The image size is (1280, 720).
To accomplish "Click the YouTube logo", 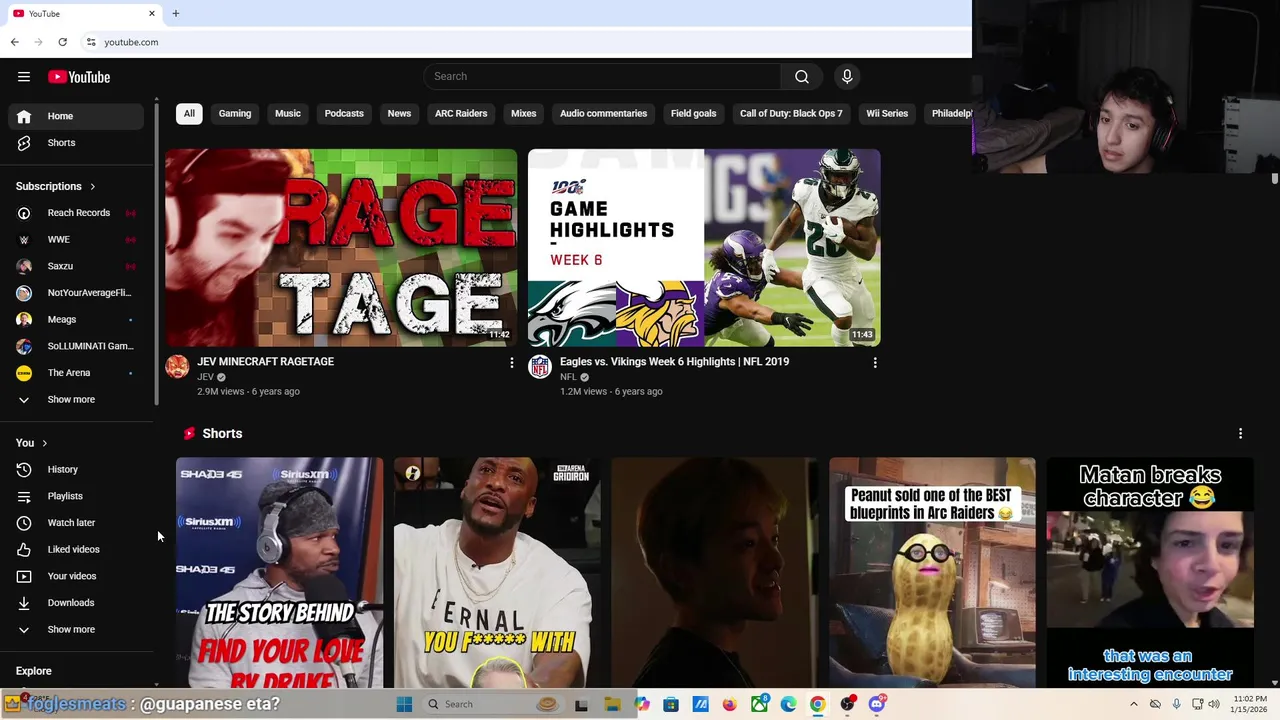I will point(79,77).
